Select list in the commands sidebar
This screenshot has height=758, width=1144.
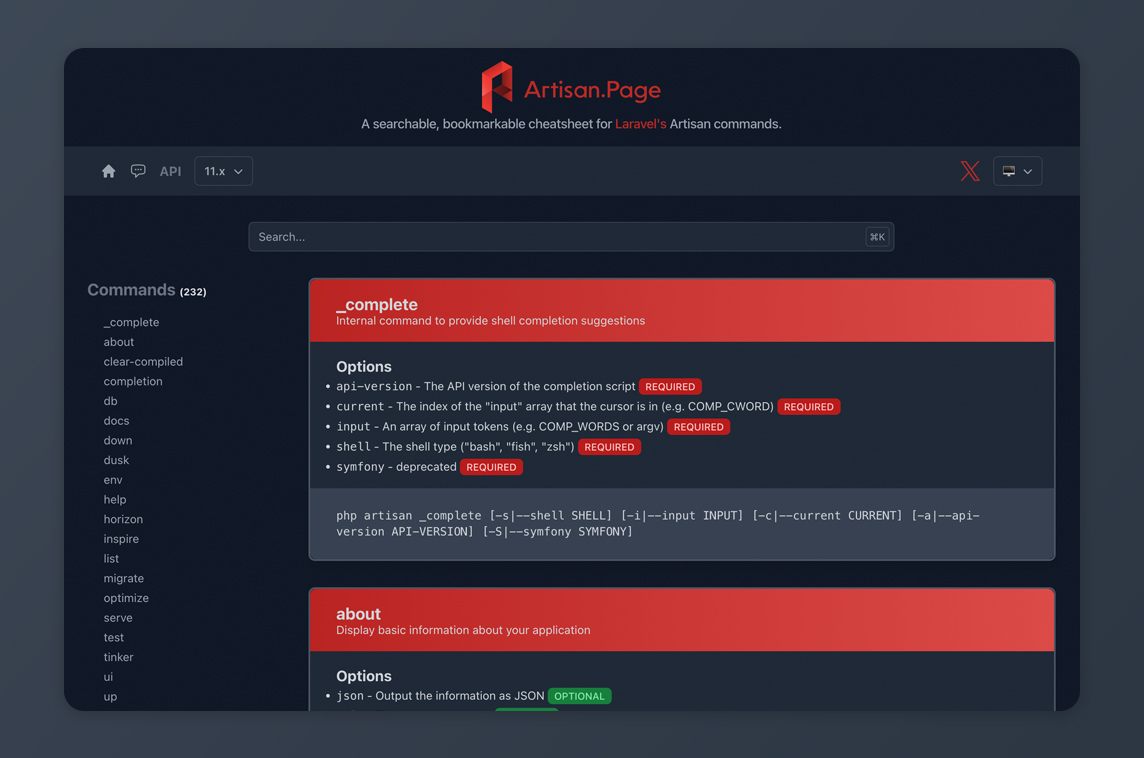pos(111,559)
